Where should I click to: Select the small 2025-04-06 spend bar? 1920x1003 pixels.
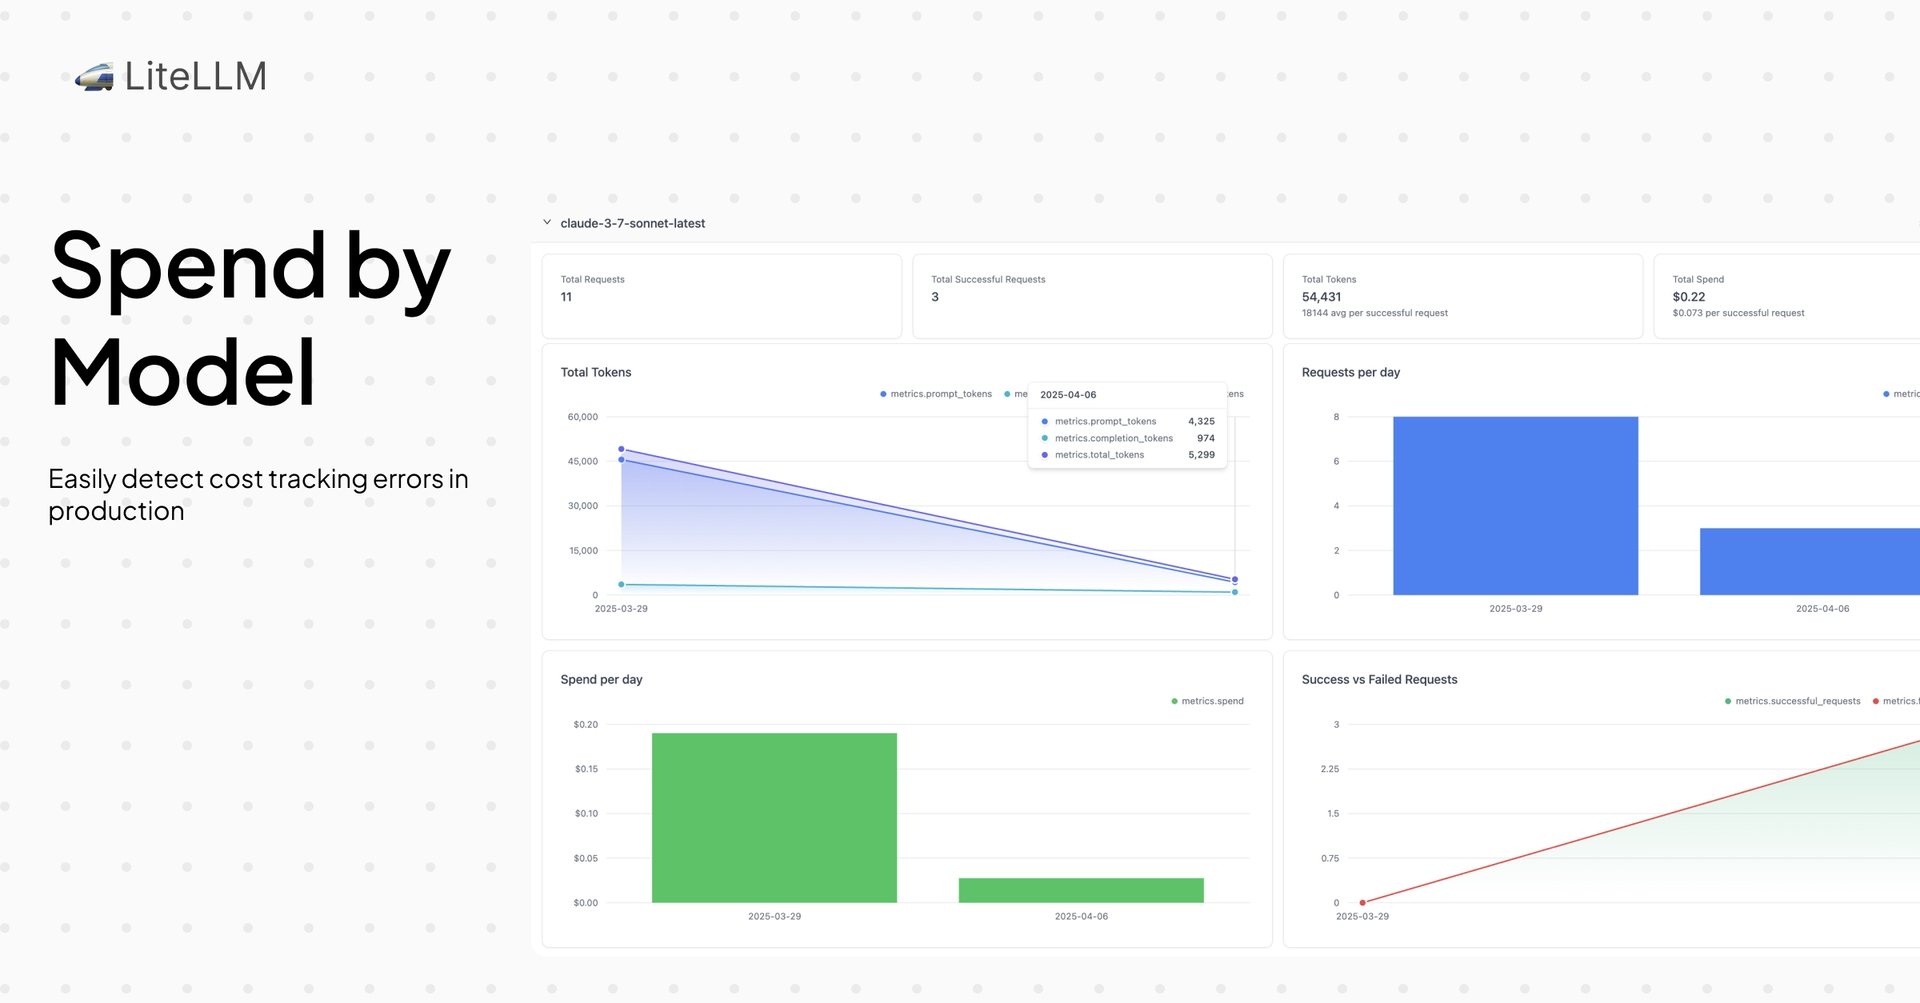tap(1081, 890)
